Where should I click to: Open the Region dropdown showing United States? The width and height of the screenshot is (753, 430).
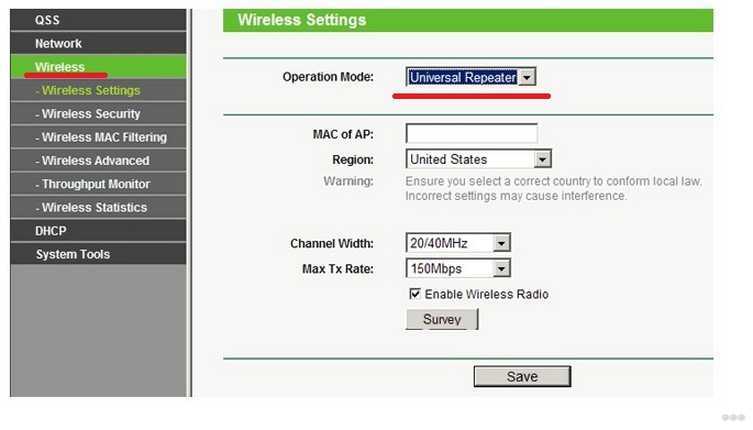tap(478, 159)
